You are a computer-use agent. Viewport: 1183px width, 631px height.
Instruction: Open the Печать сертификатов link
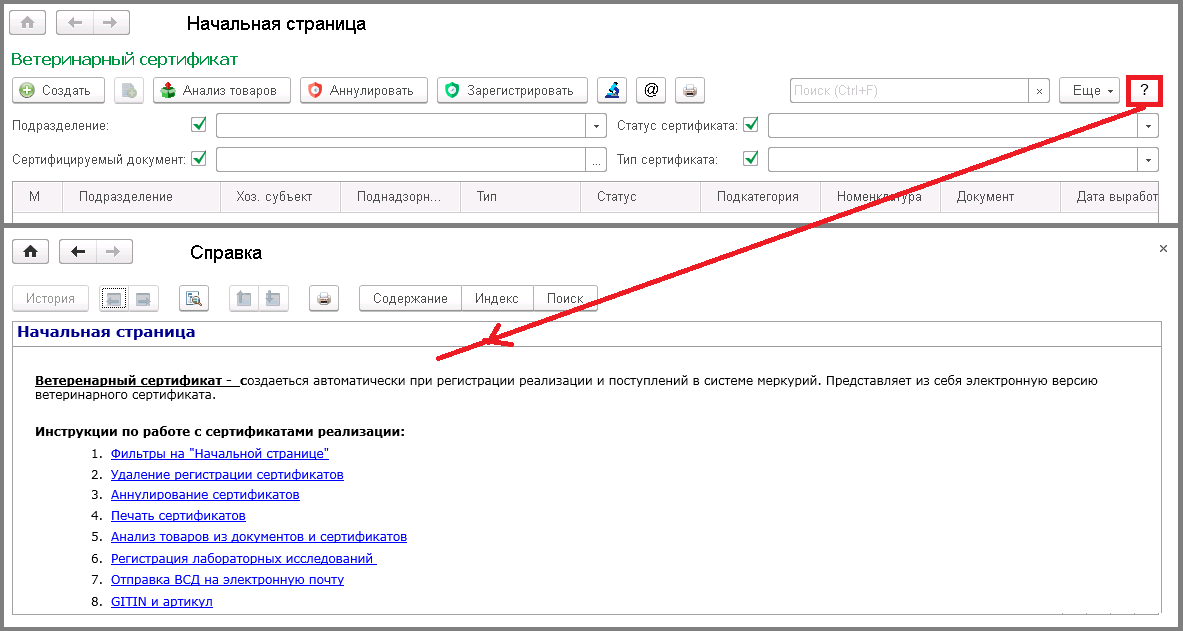pos(178,516)
